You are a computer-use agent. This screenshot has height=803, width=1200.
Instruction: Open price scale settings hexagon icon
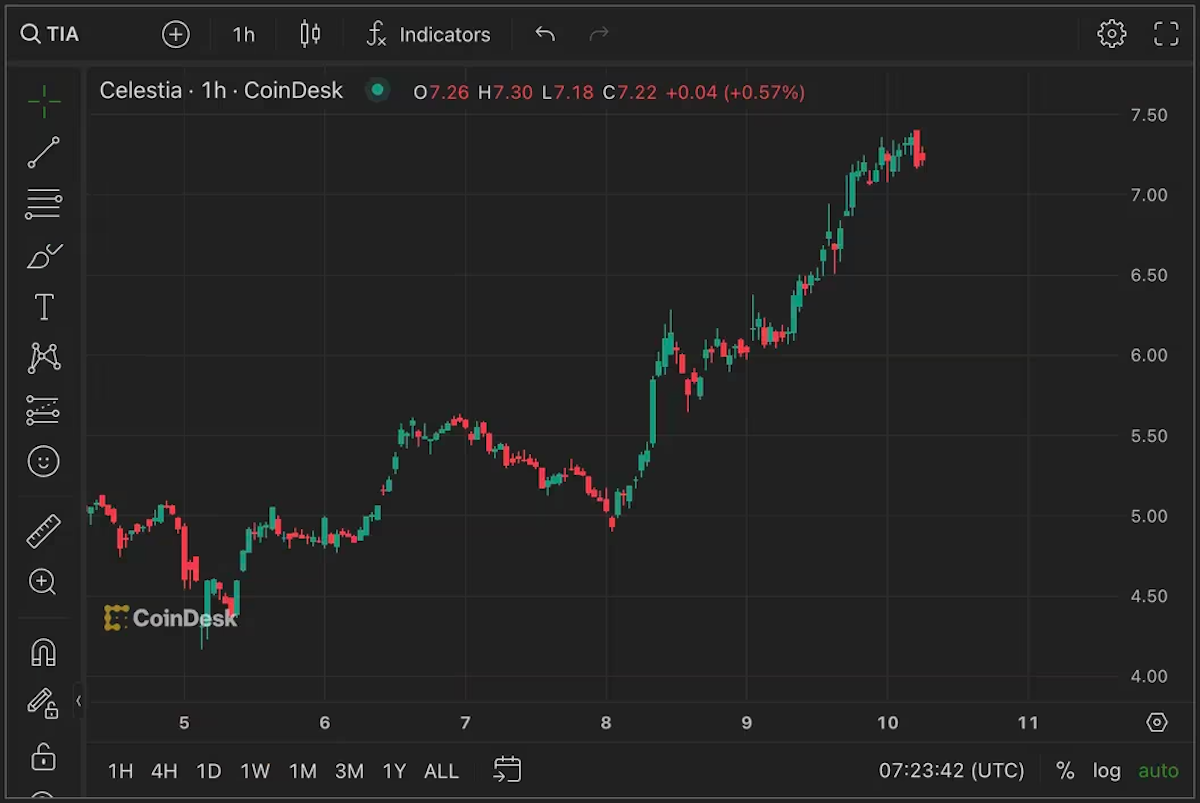coord(1157,722)
